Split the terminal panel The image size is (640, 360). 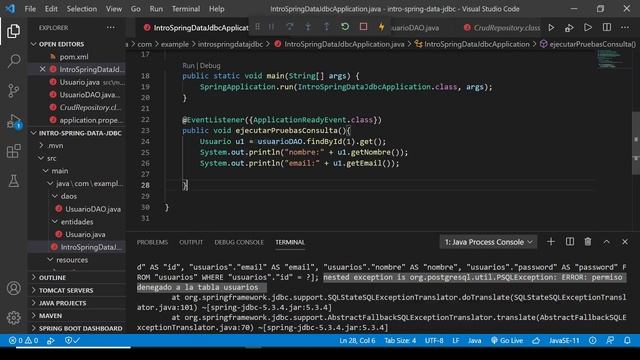[x=570, y=242]
